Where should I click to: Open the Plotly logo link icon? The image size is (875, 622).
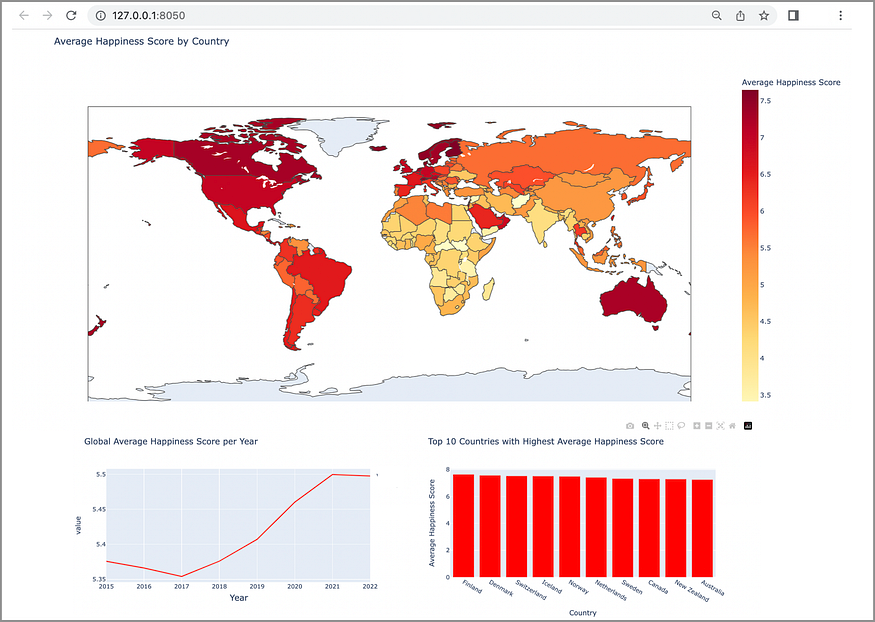(748, 426)
